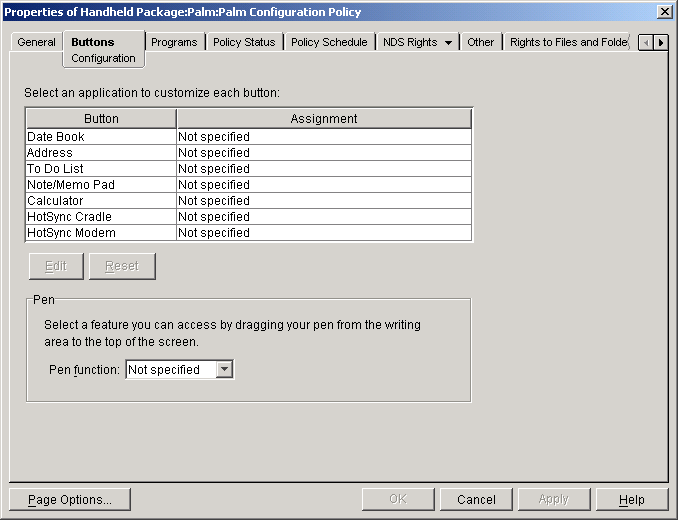Open the Rights to Files and Folders tab
Viewport: 678px width, 520px height.
[x=568, y=42]
